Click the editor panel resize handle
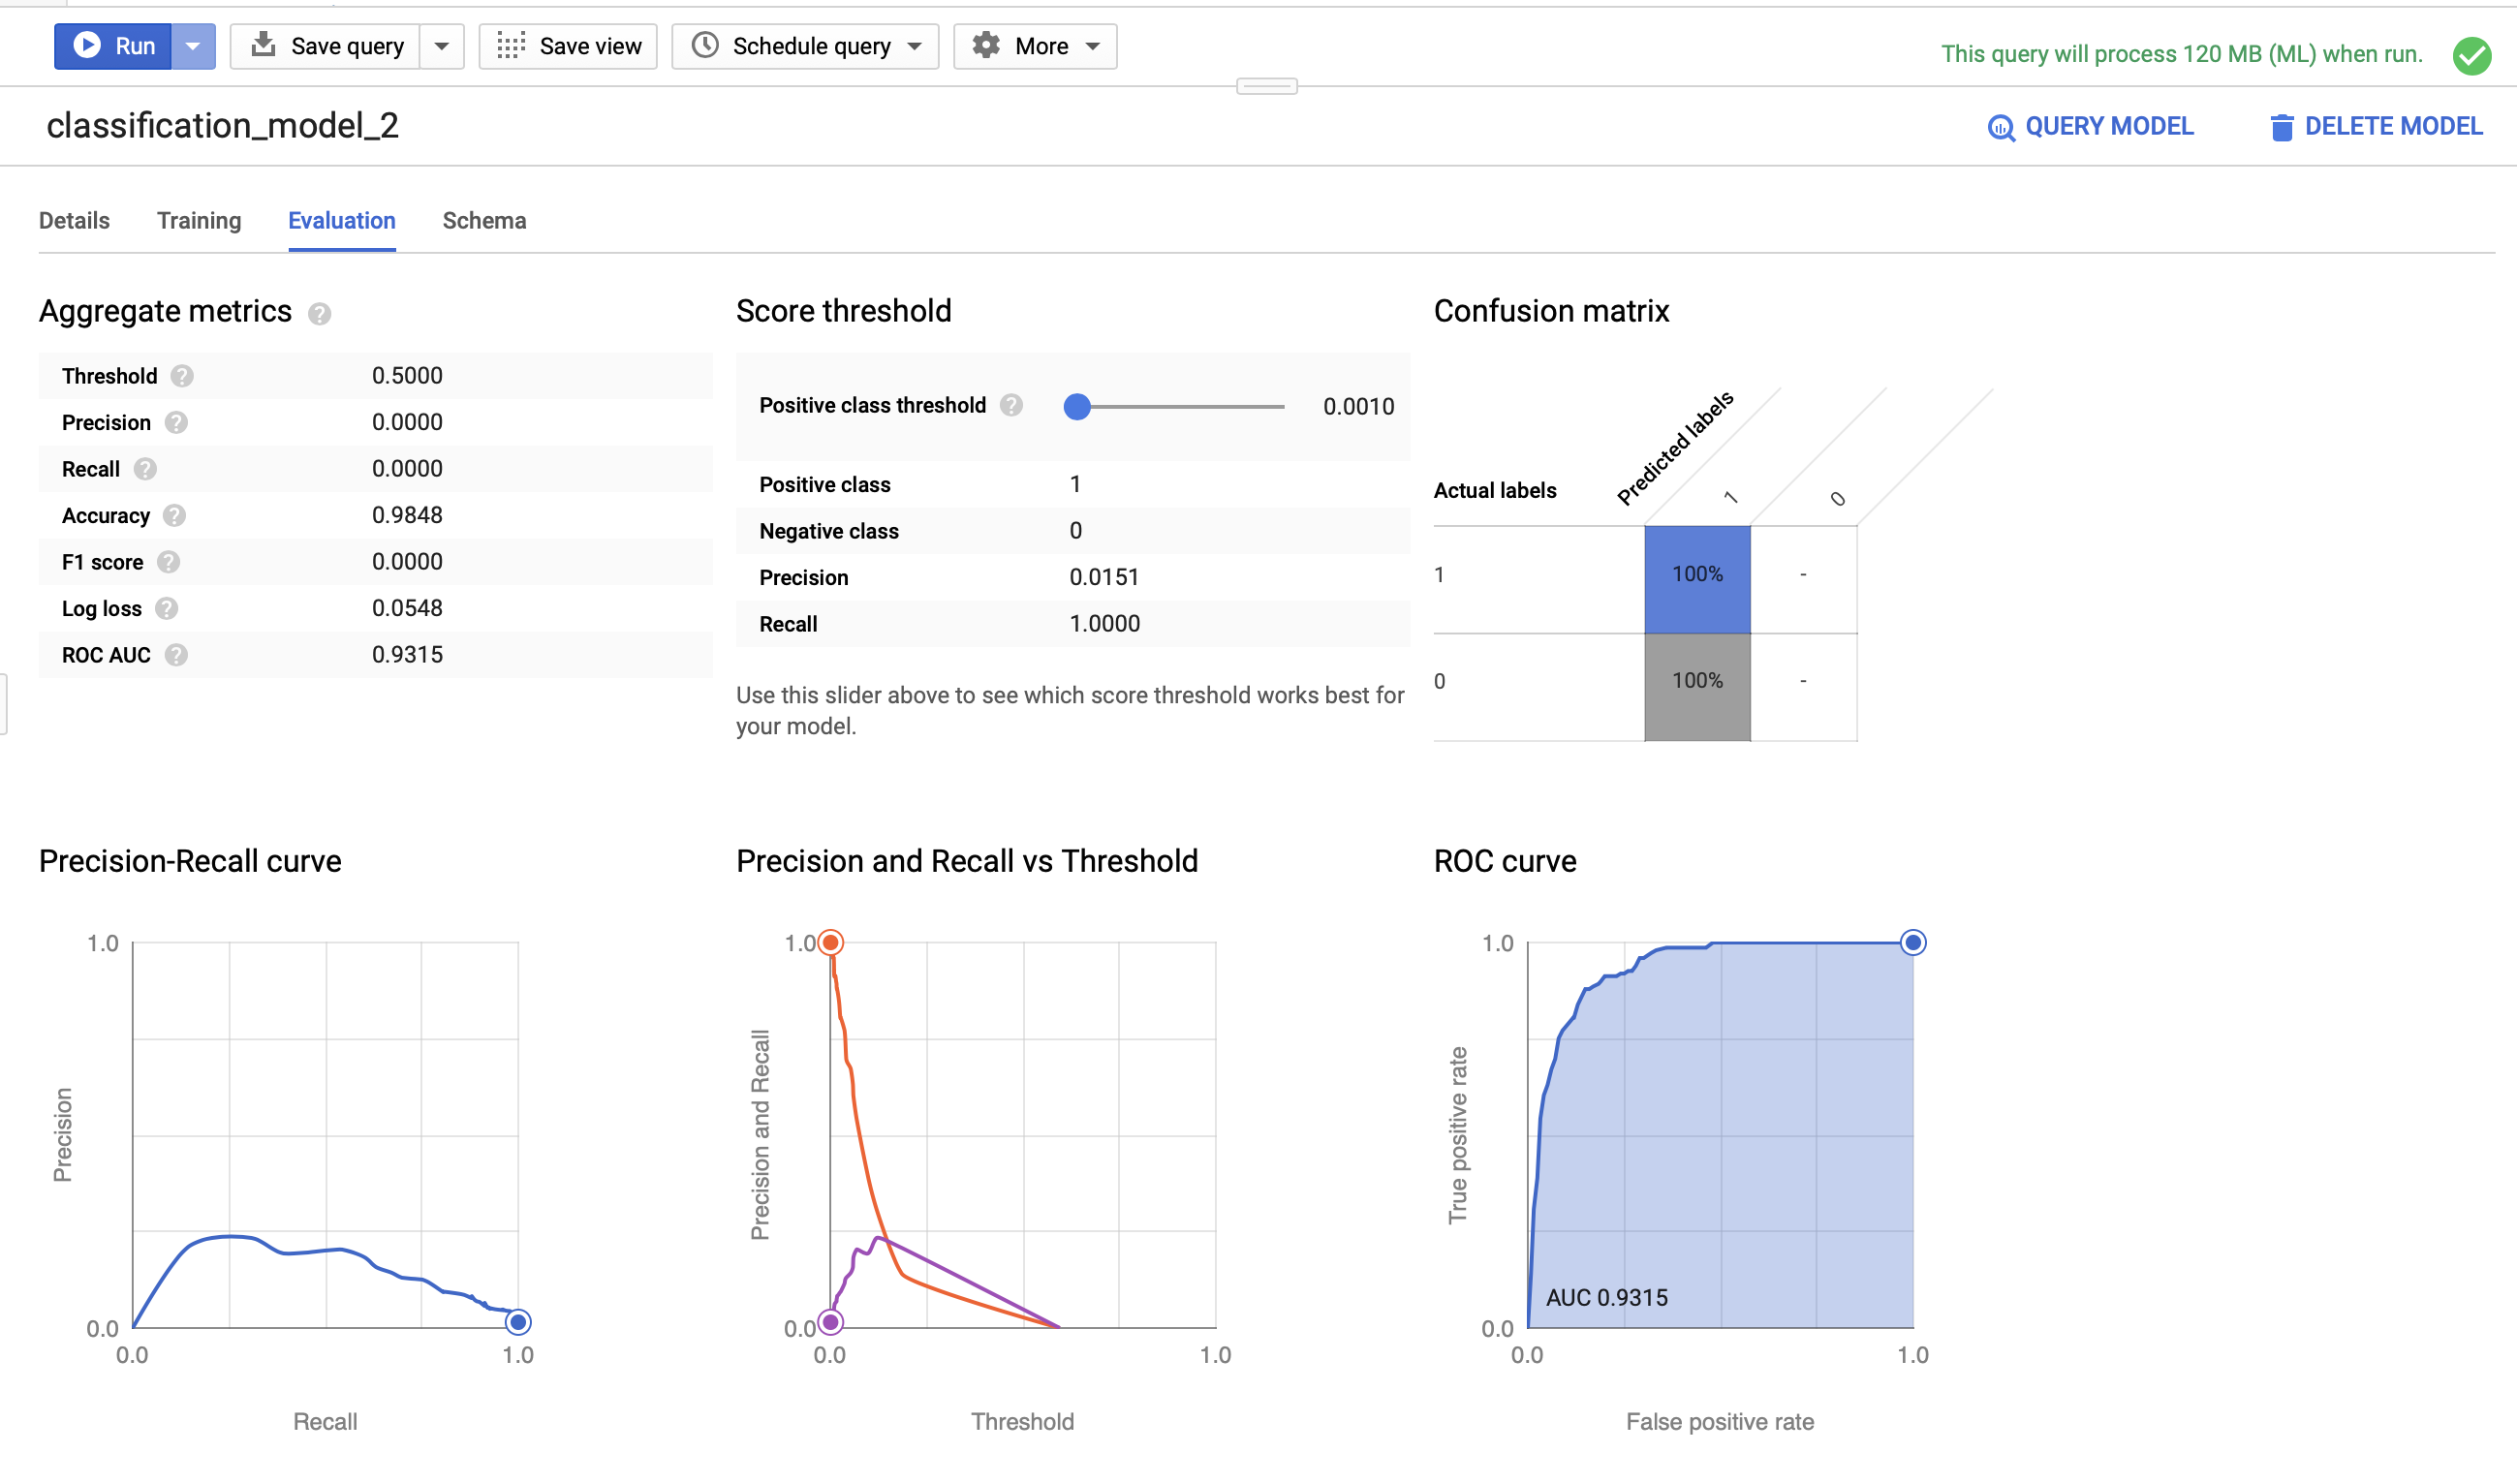Viewport: 2517px width, 1484px height. click(1267, 86)
